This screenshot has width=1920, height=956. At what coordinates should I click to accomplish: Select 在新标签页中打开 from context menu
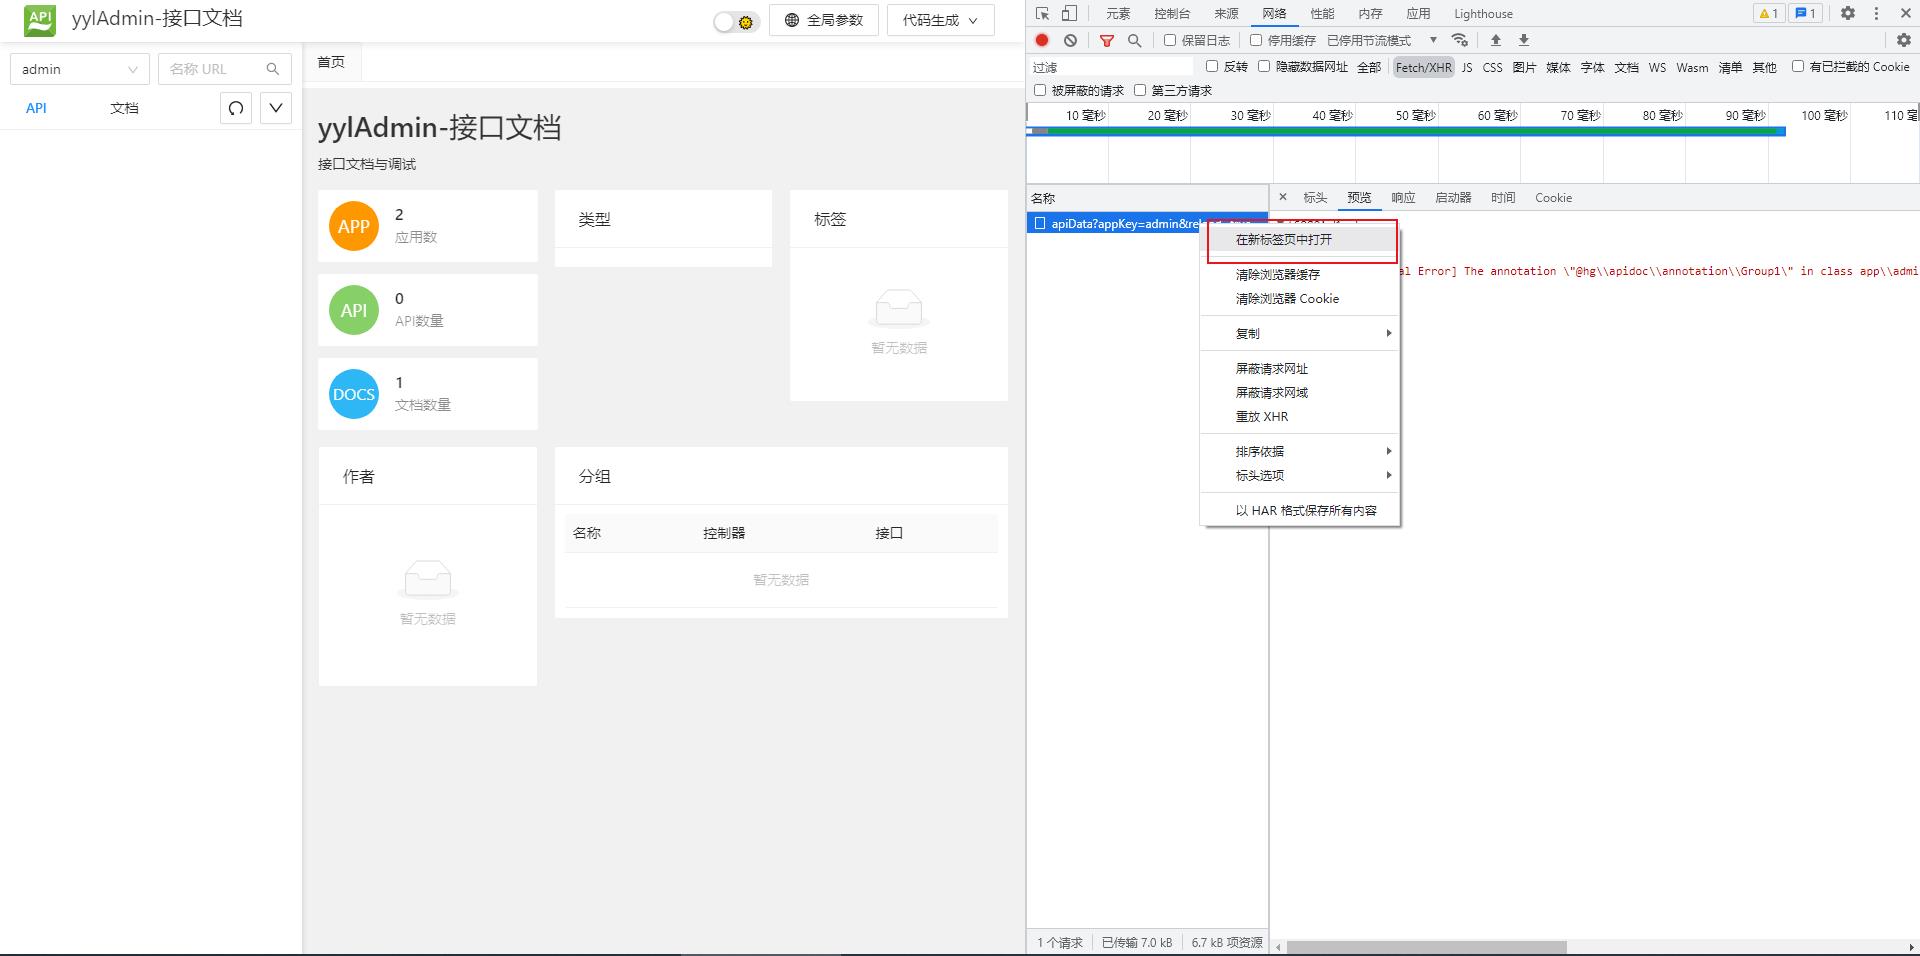[1284, 240]
